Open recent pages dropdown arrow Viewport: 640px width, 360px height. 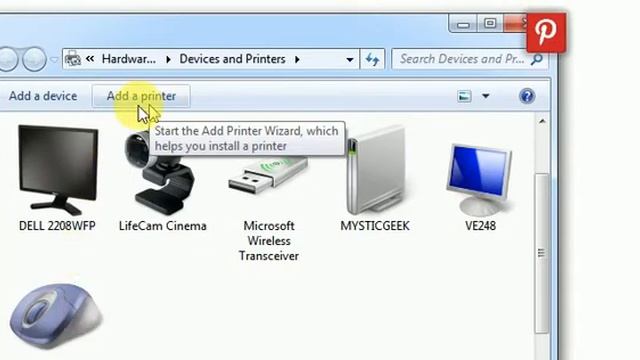tap(54, 60)
